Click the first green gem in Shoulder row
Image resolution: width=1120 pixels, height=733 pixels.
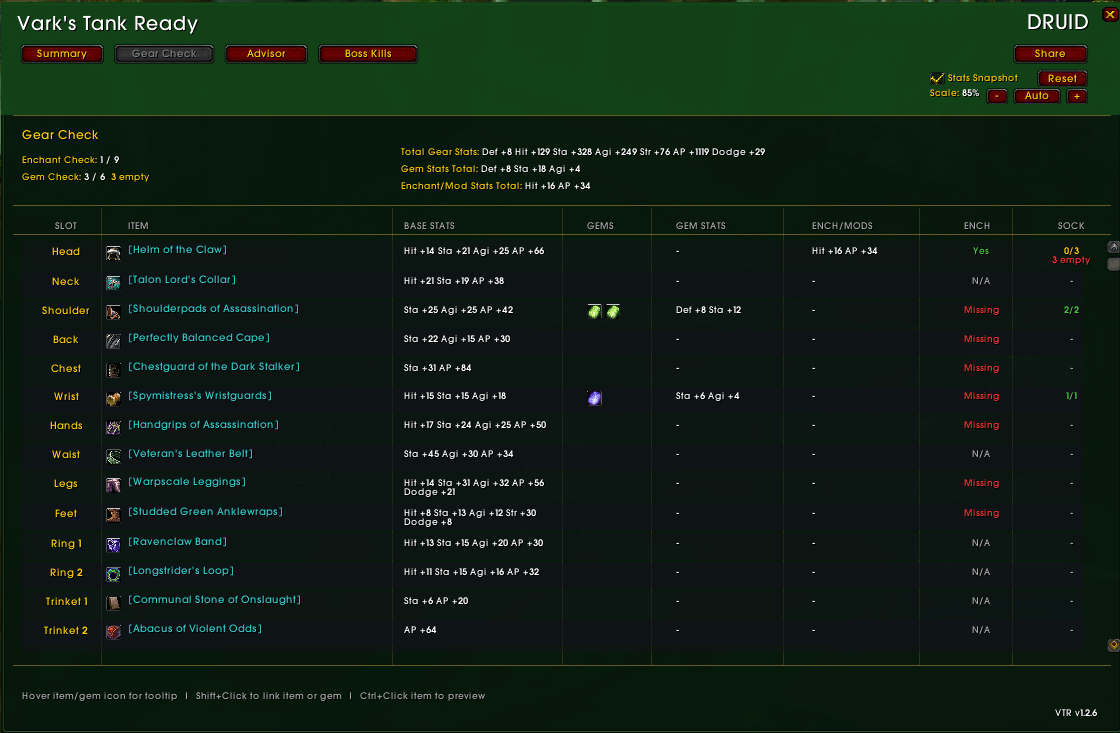pos(594,311)
